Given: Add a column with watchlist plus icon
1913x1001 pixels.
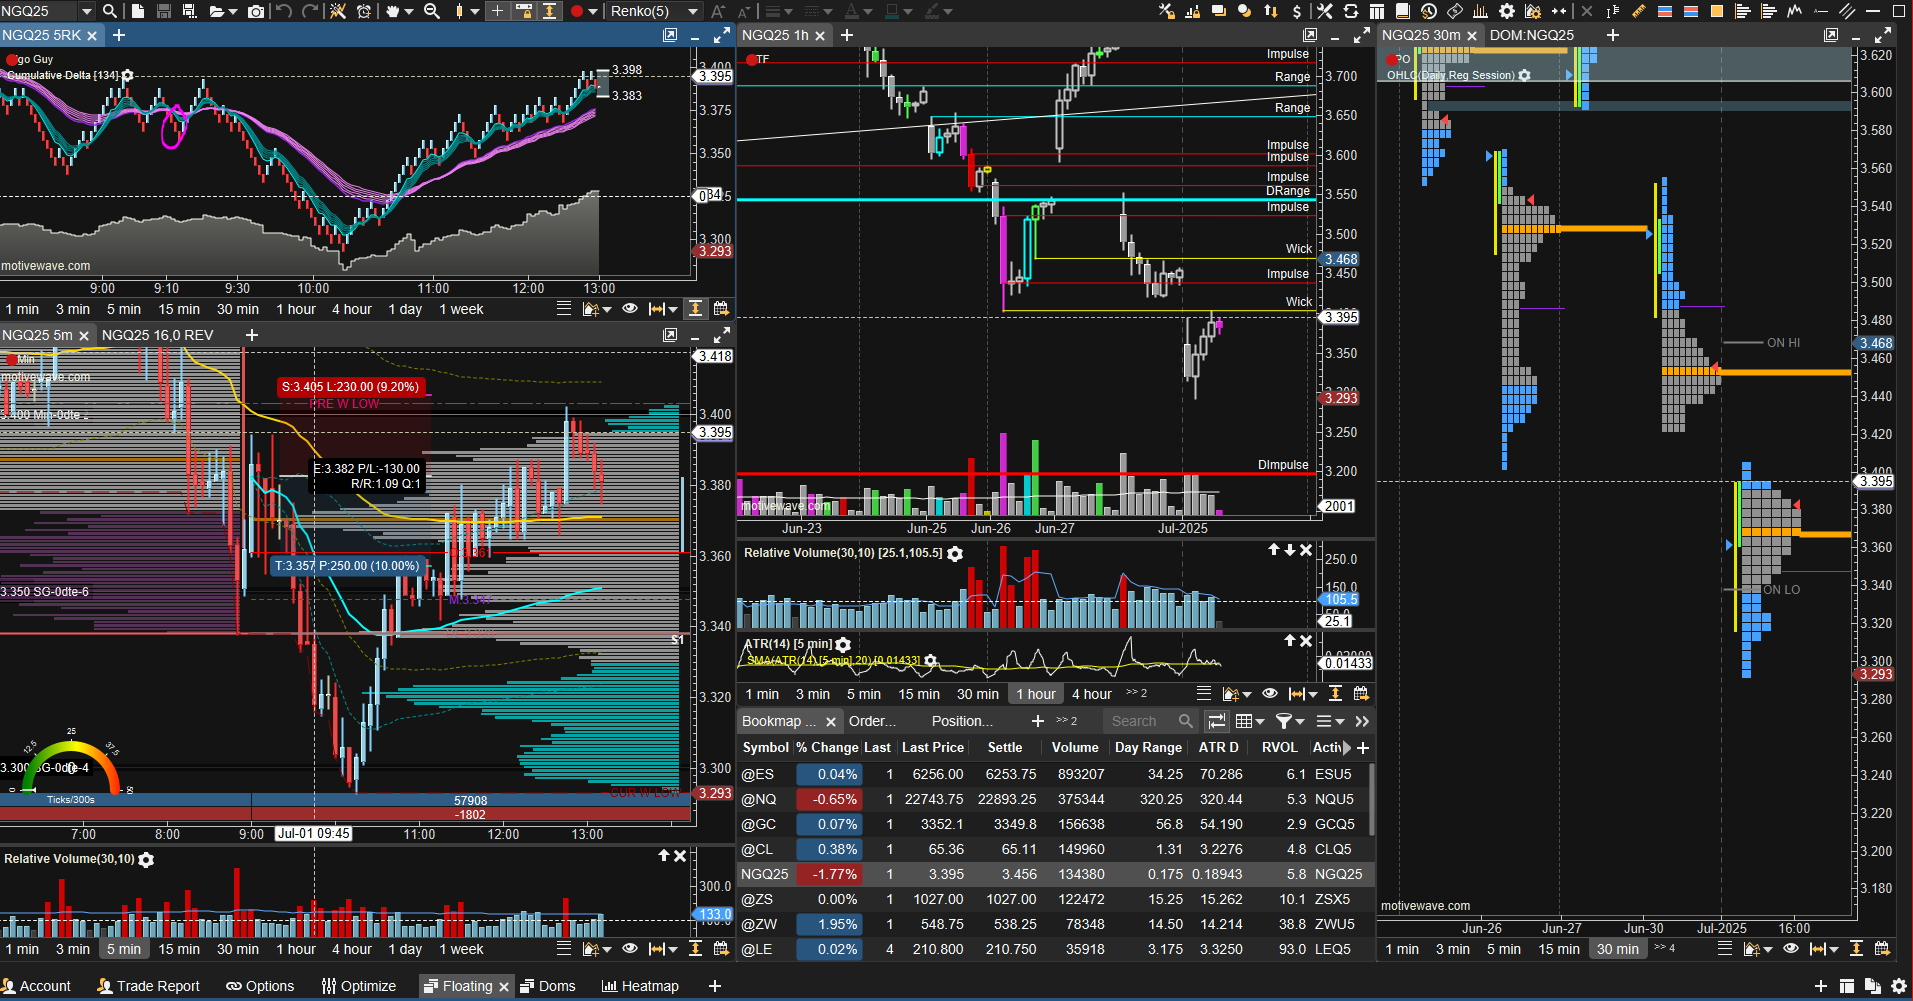Looking at the screenshot, I should pos(1362,748).
